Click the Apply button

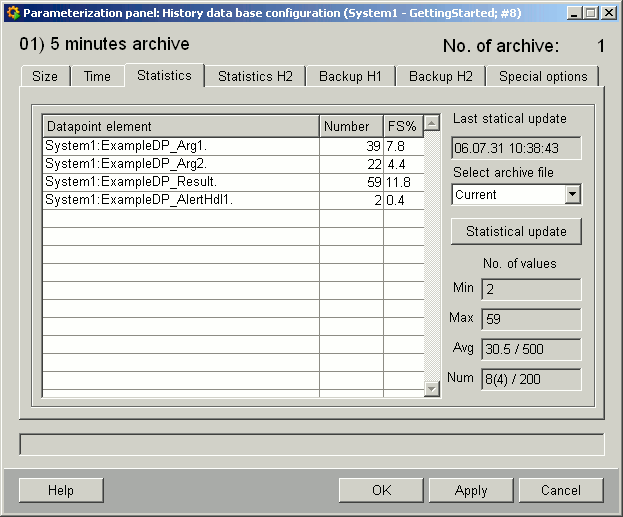tap(471, 490)
